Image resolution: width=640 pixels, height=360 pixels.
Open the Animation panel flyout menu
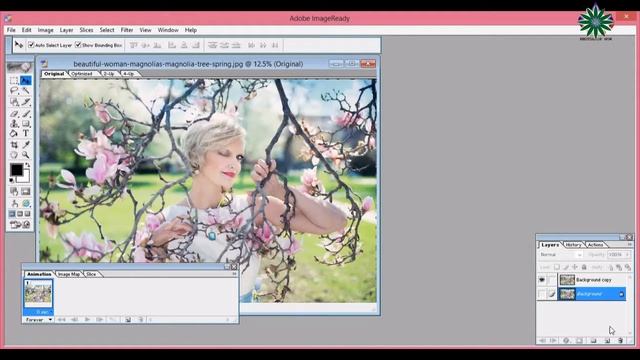click(x=234, y=274)
